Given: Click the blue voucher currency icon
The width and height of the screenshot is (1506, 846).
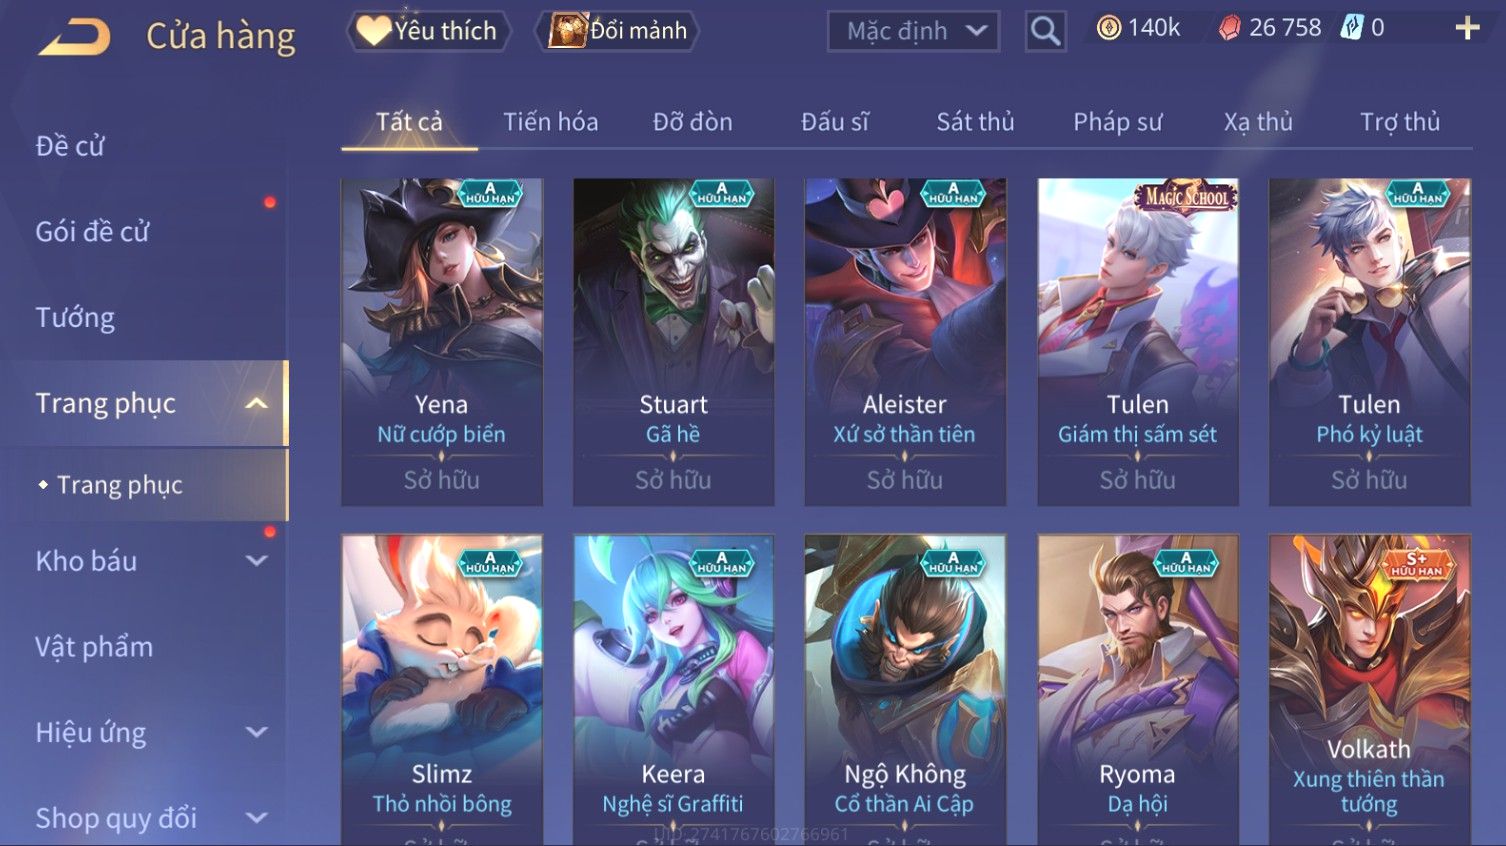Looking at the screenshot, I should point(1351,27).
